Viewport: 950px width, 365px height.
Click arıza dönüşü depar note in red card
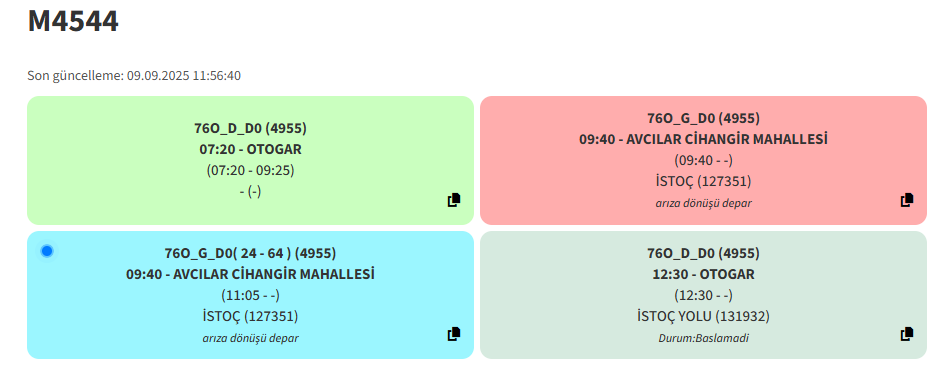point(703,203)
